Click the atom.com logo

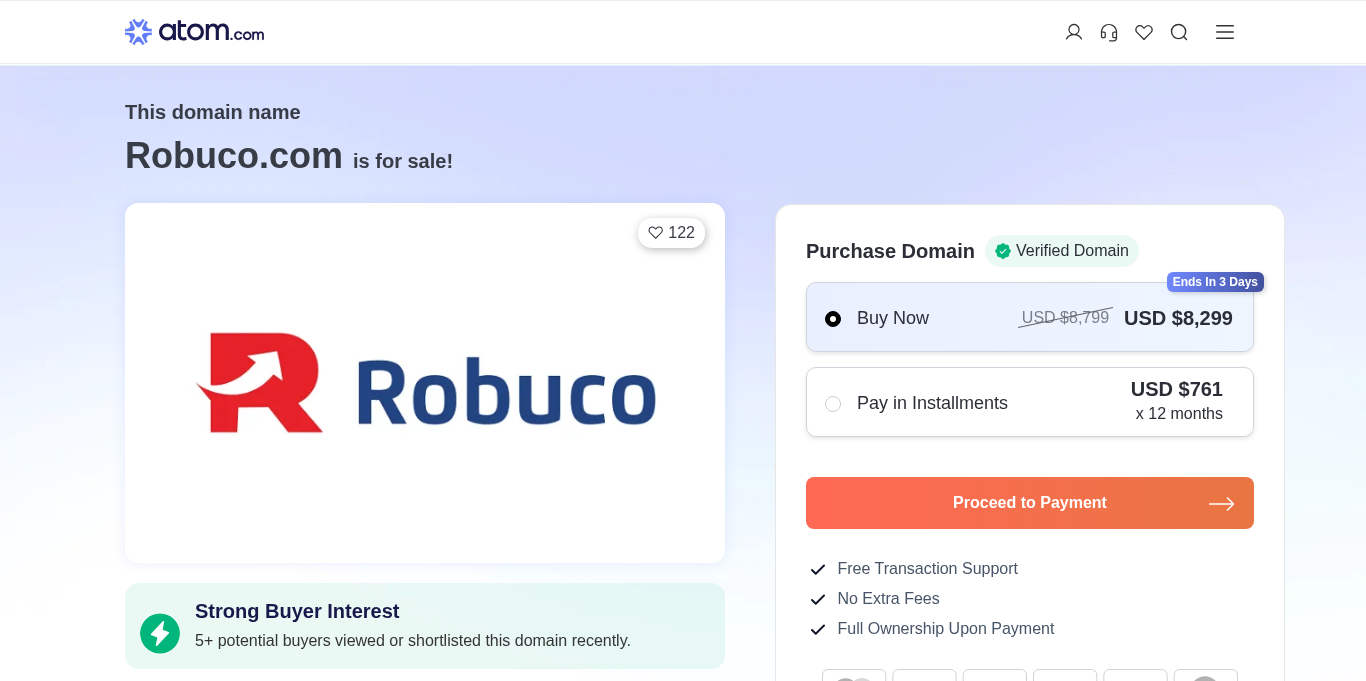pos(195,32)
